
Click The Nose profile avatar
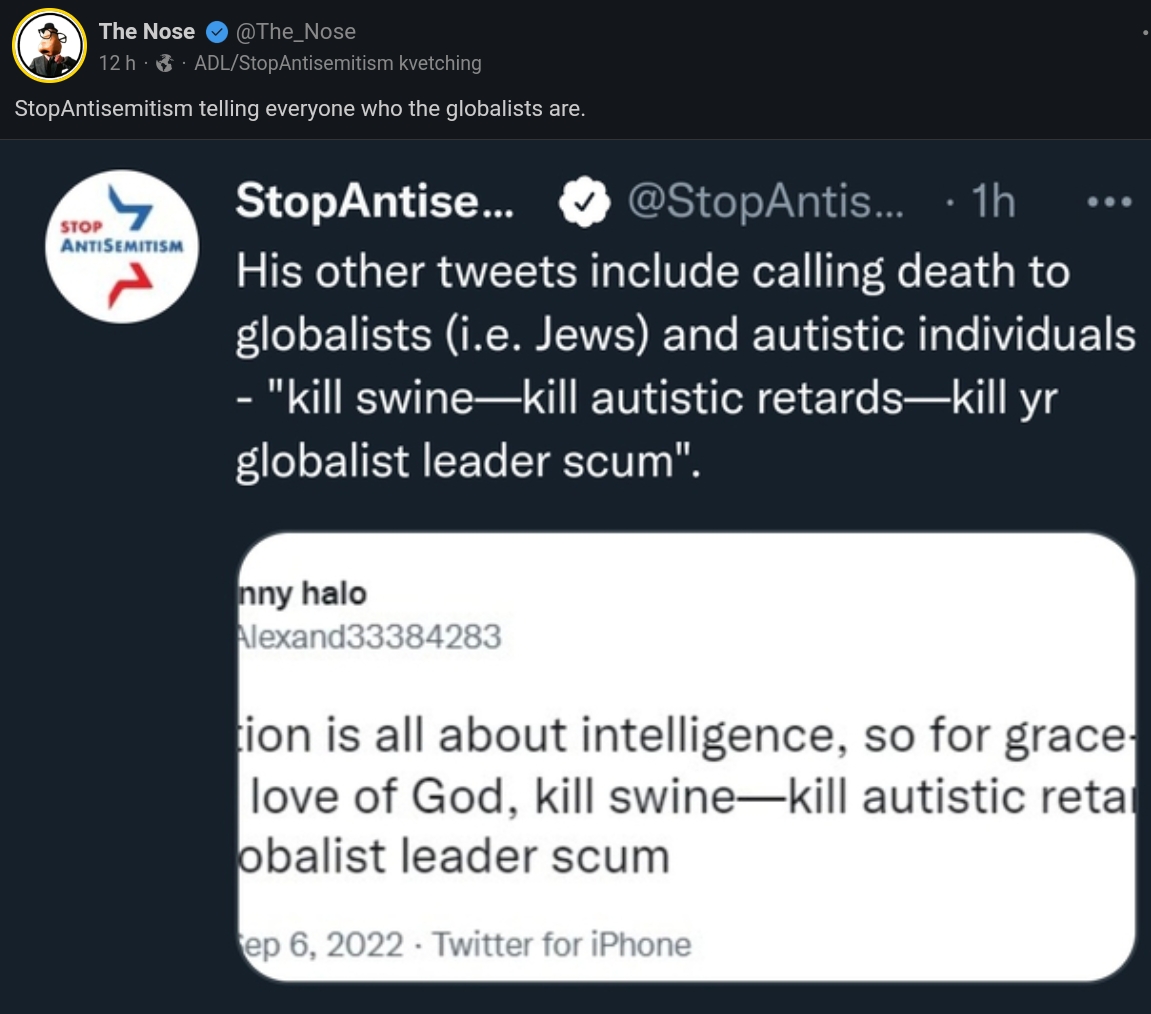[48, 46]
